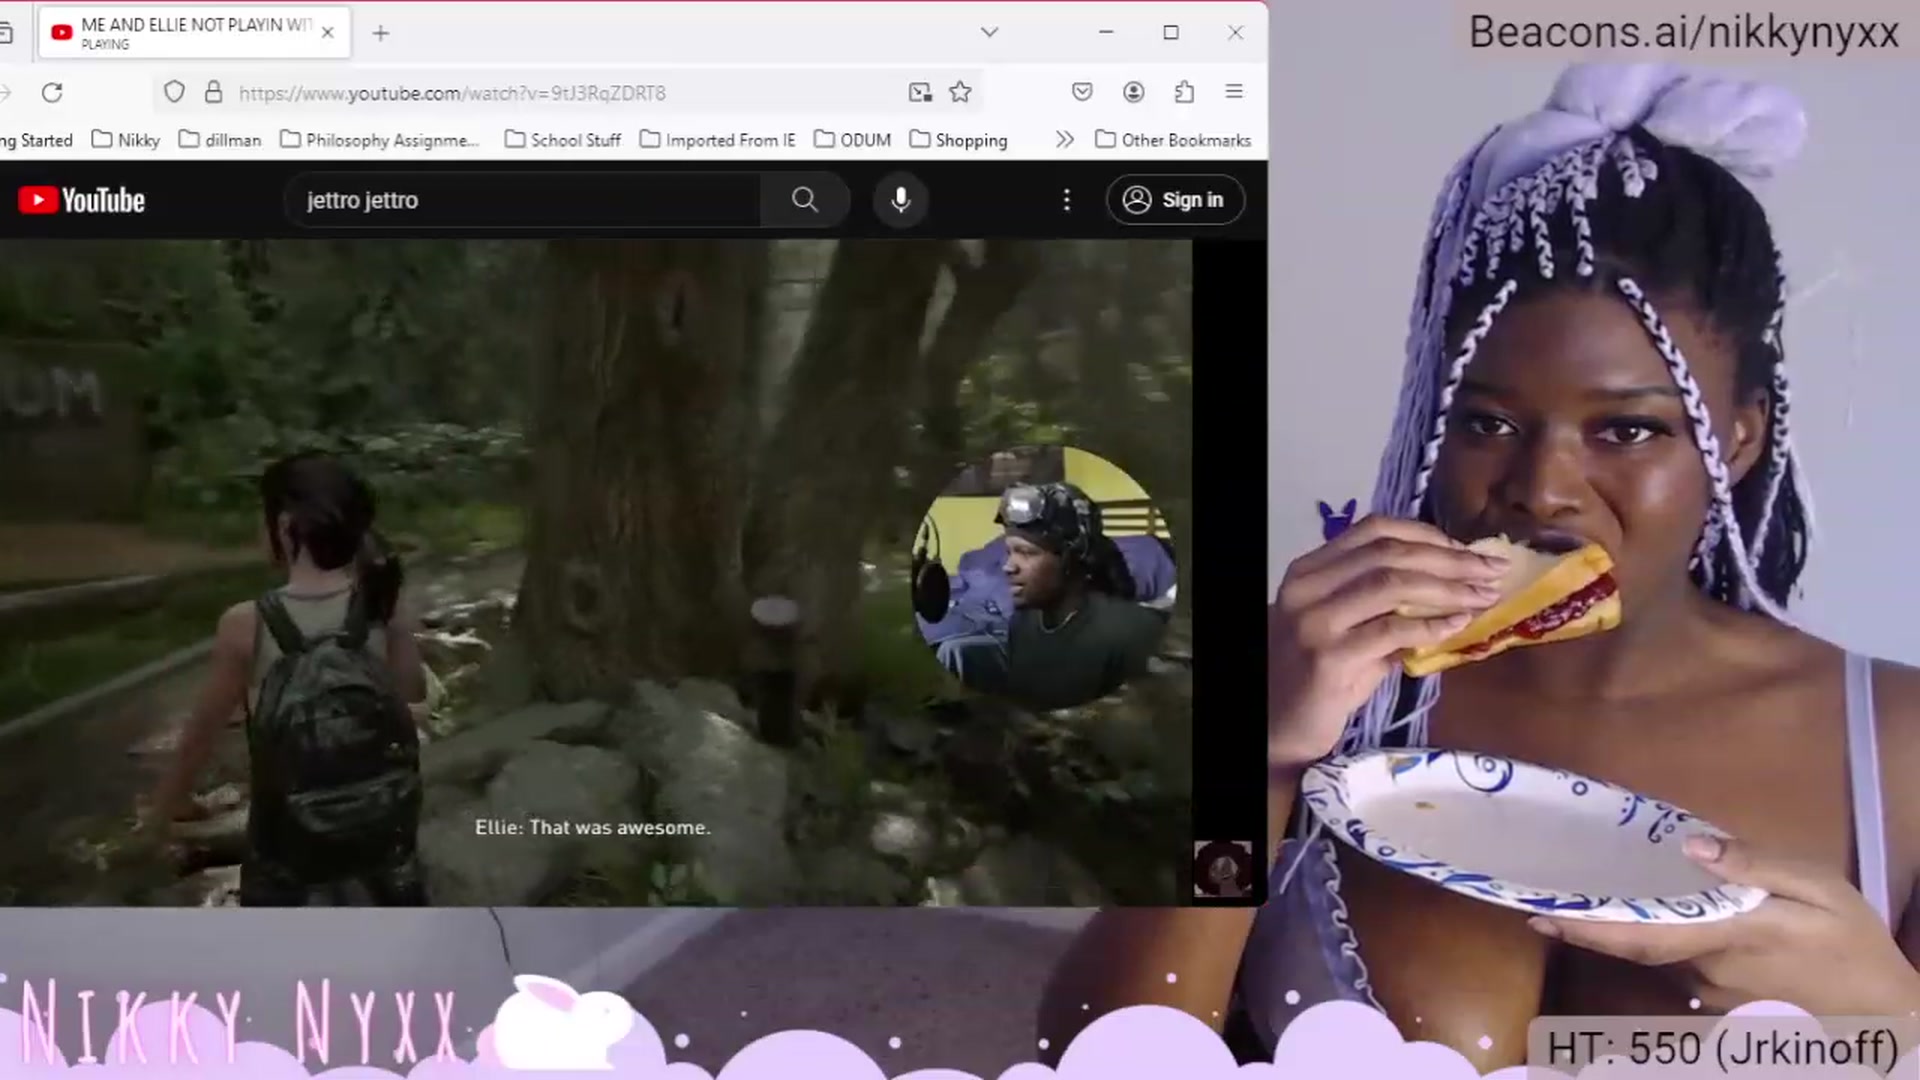
Task: Open YouTube settings three-dot menu
Action: point(1067,200)
